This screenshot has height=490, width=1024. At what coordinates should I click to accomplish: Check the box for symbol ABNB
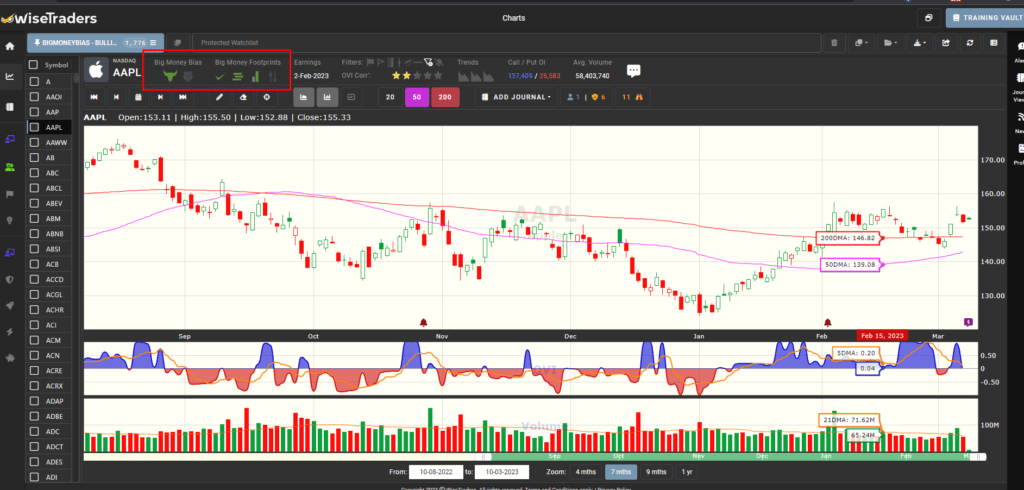34,233
